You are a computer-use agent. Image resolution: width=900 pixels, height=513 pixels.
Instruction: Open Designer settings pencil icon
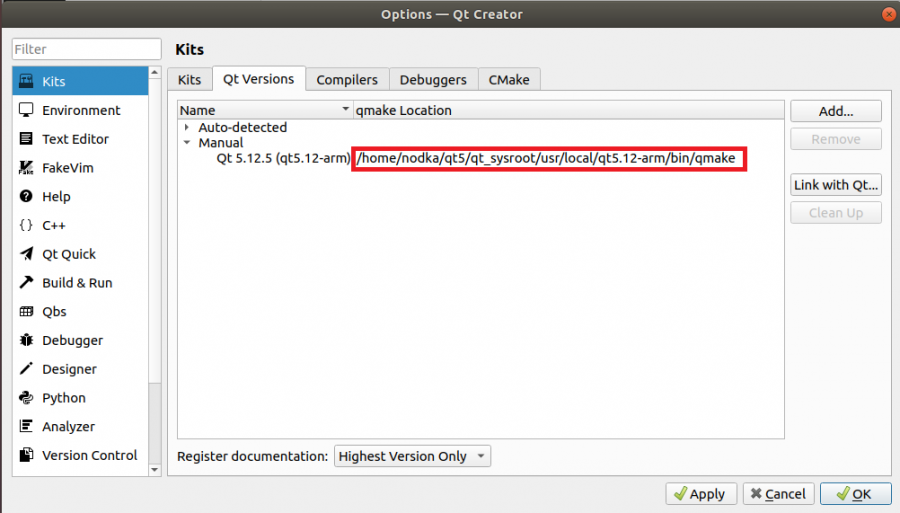pos(26,368)
